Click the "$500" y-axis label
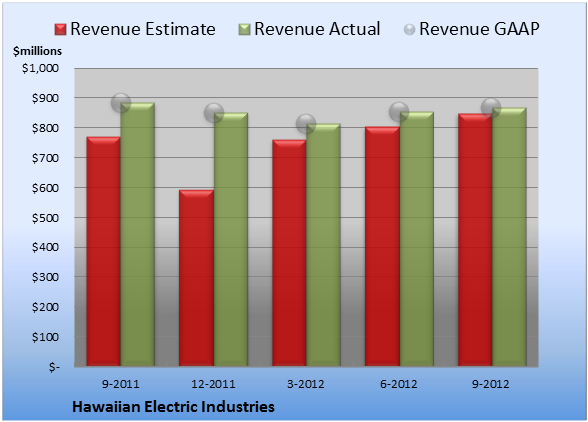Image resolution: width=588 pixels, height=422 pixels. [45, 218]
